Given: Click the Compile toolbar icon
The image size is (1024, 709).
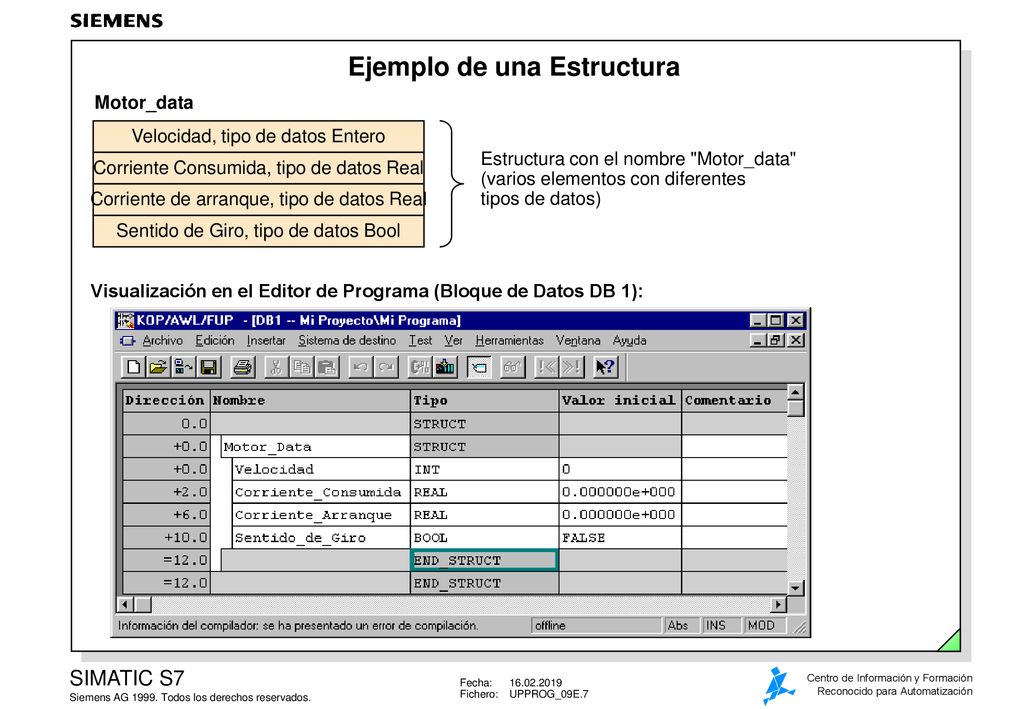Looking at the screenshot, I should click(419, 368).
